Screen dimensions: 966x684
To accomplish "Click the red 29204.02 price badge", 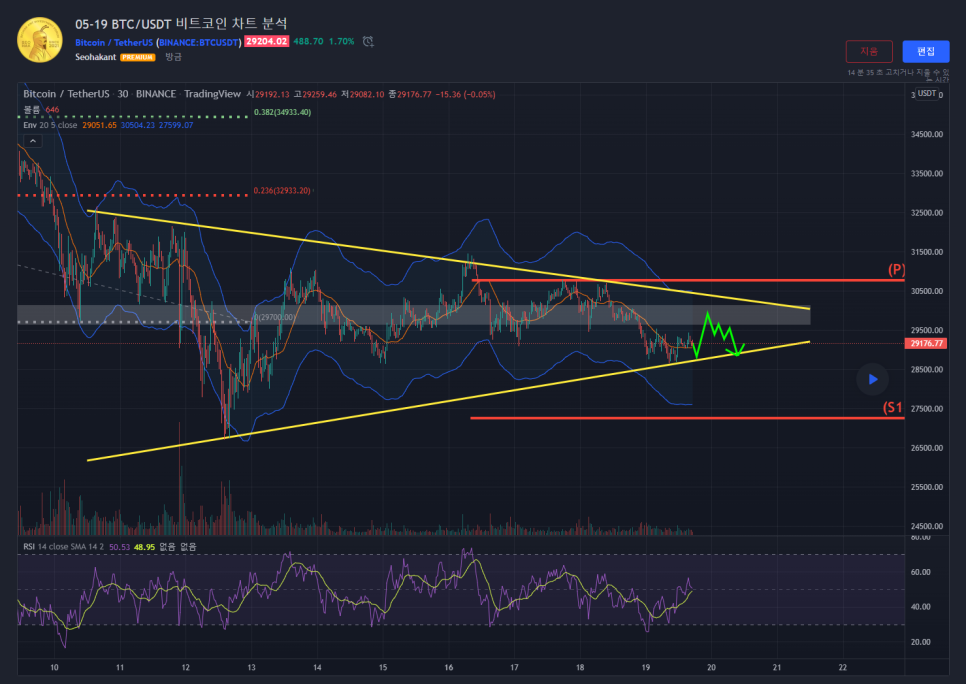I will 266,42.
